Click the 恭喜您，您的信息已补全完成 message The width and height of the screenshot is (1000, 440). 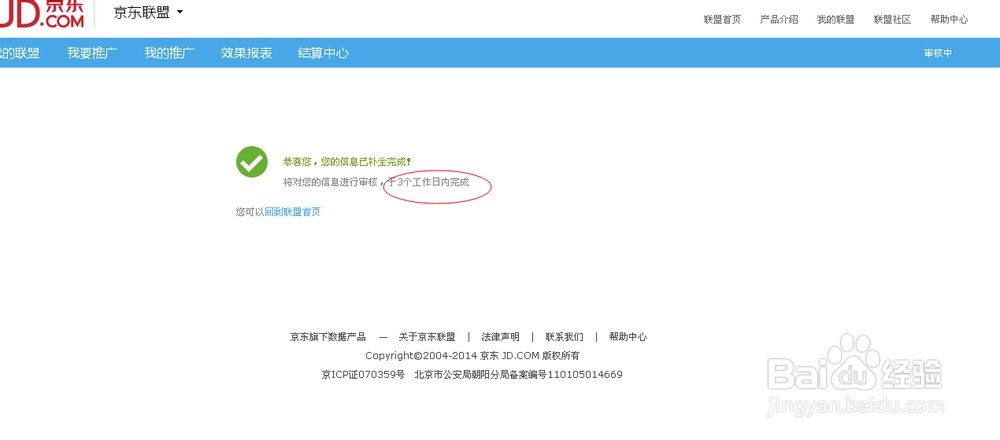[347, 162]
